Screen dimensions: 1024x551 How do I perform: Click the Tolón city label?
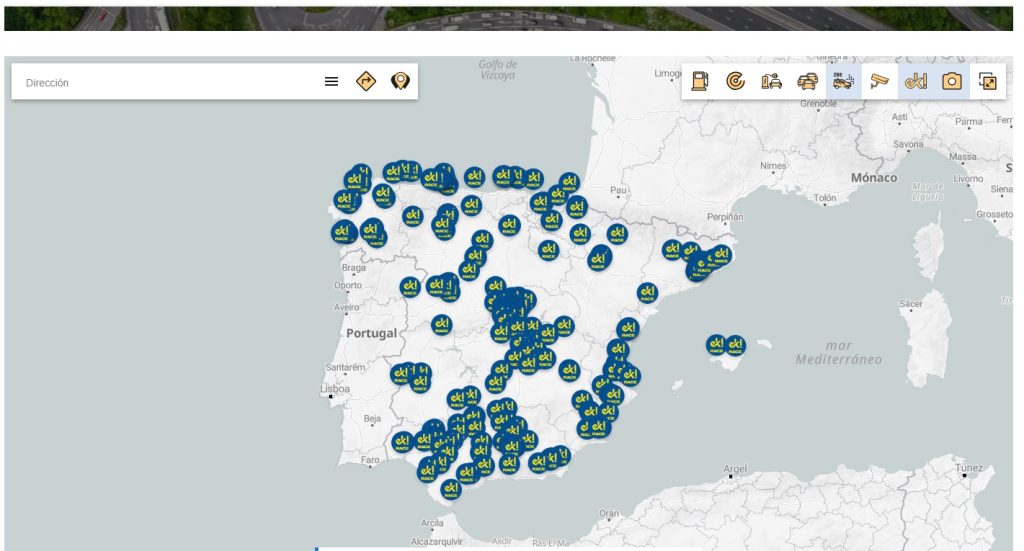coord(825,197)
